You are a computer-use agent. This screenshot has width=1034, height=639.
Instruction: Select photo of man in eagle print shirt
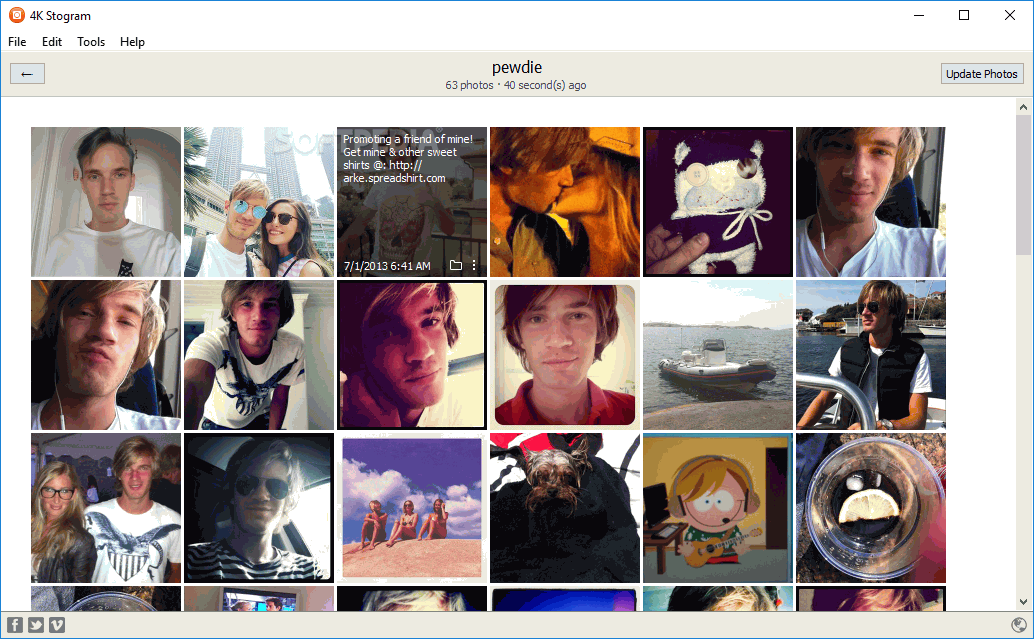coord(258,355)
